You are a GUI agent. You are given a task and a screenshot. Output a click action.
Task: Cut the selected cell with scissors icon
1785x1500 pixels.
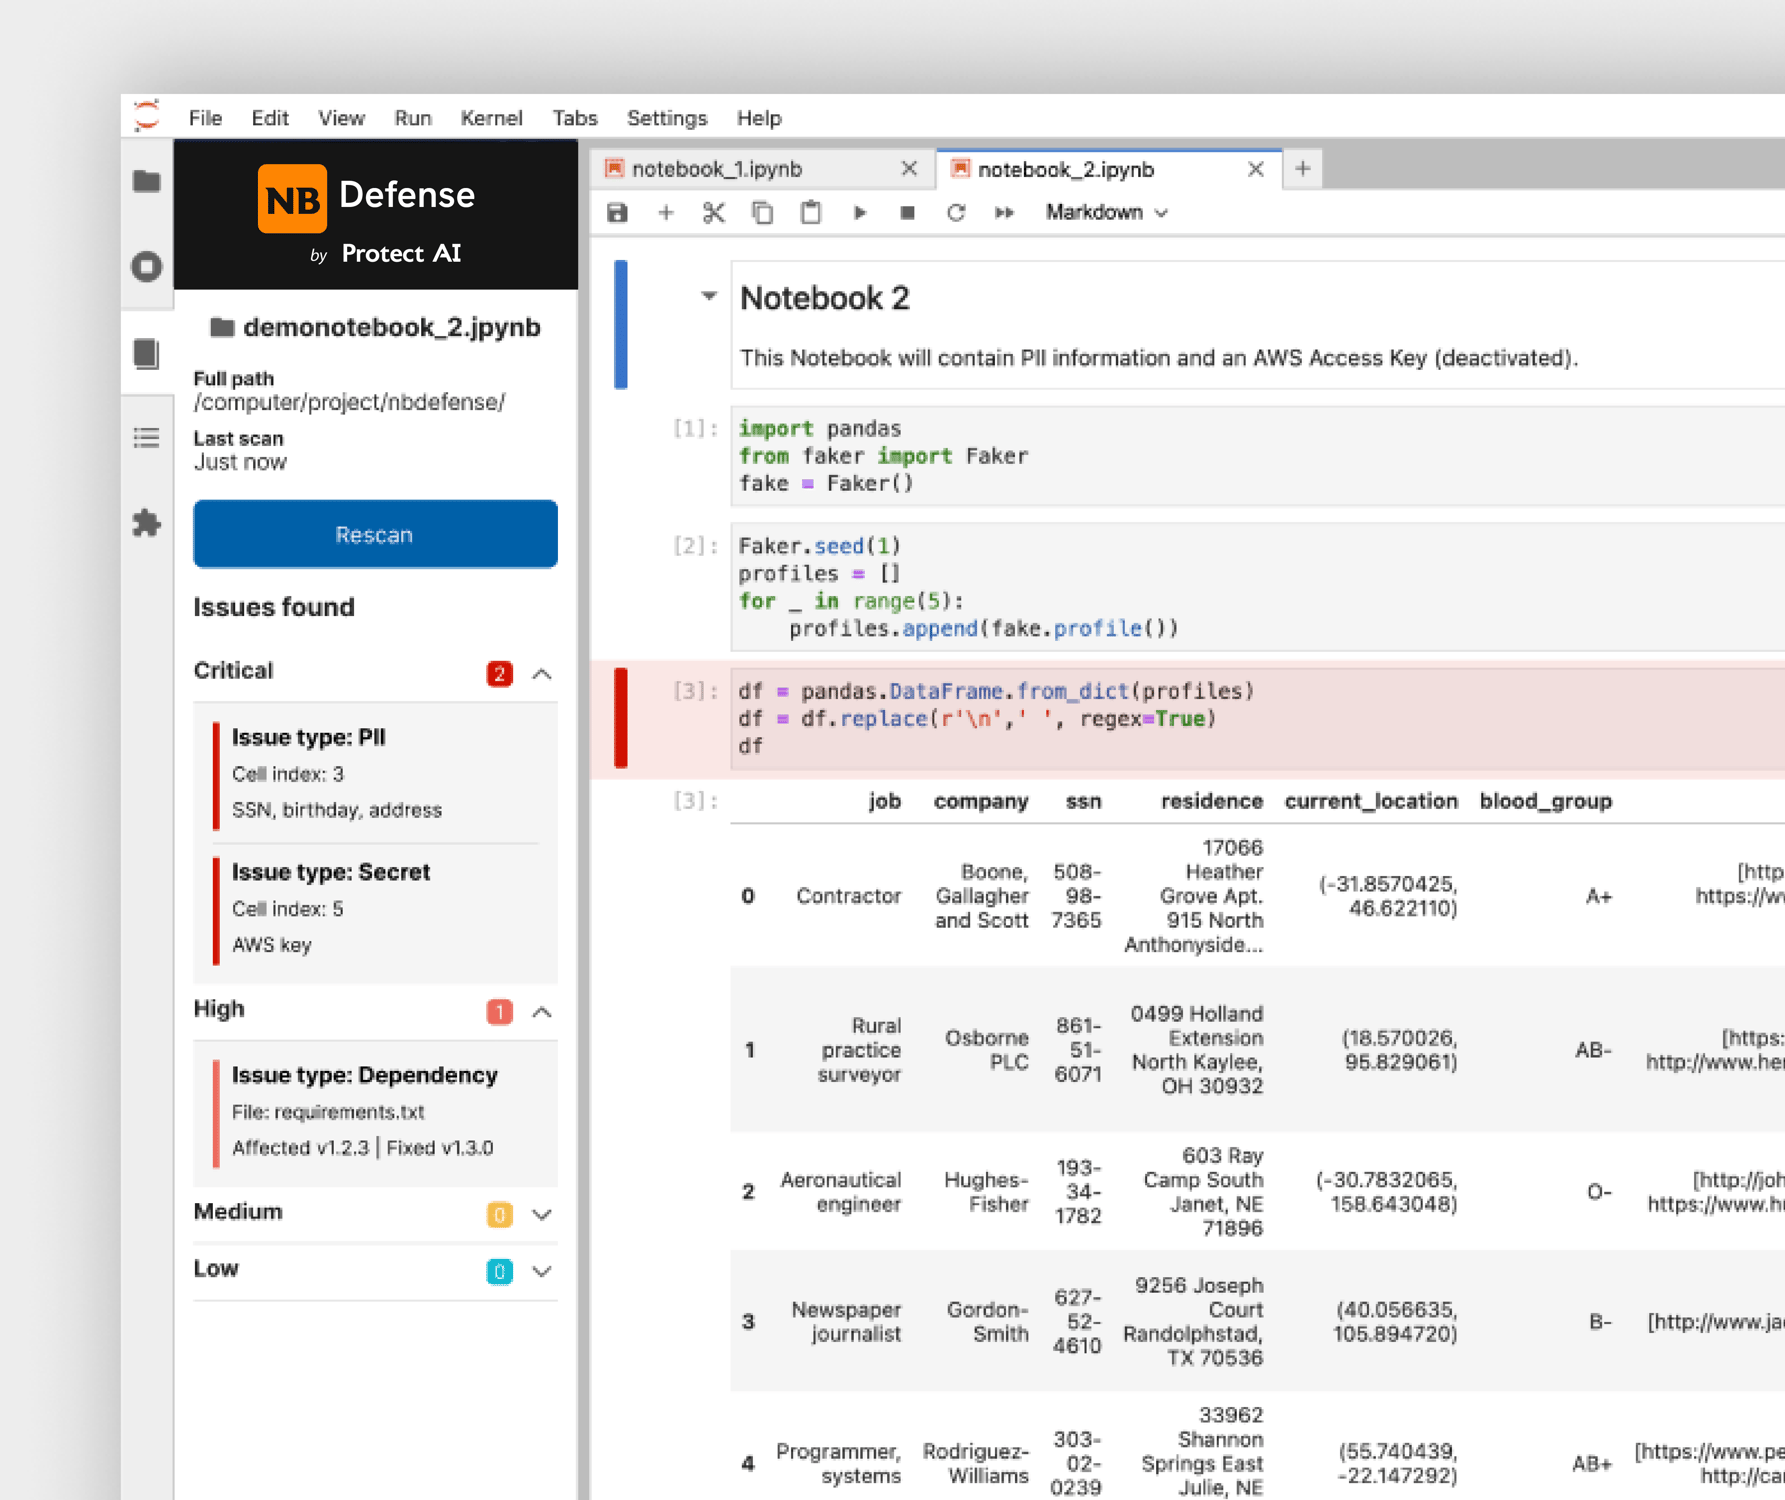coord(713,212)
